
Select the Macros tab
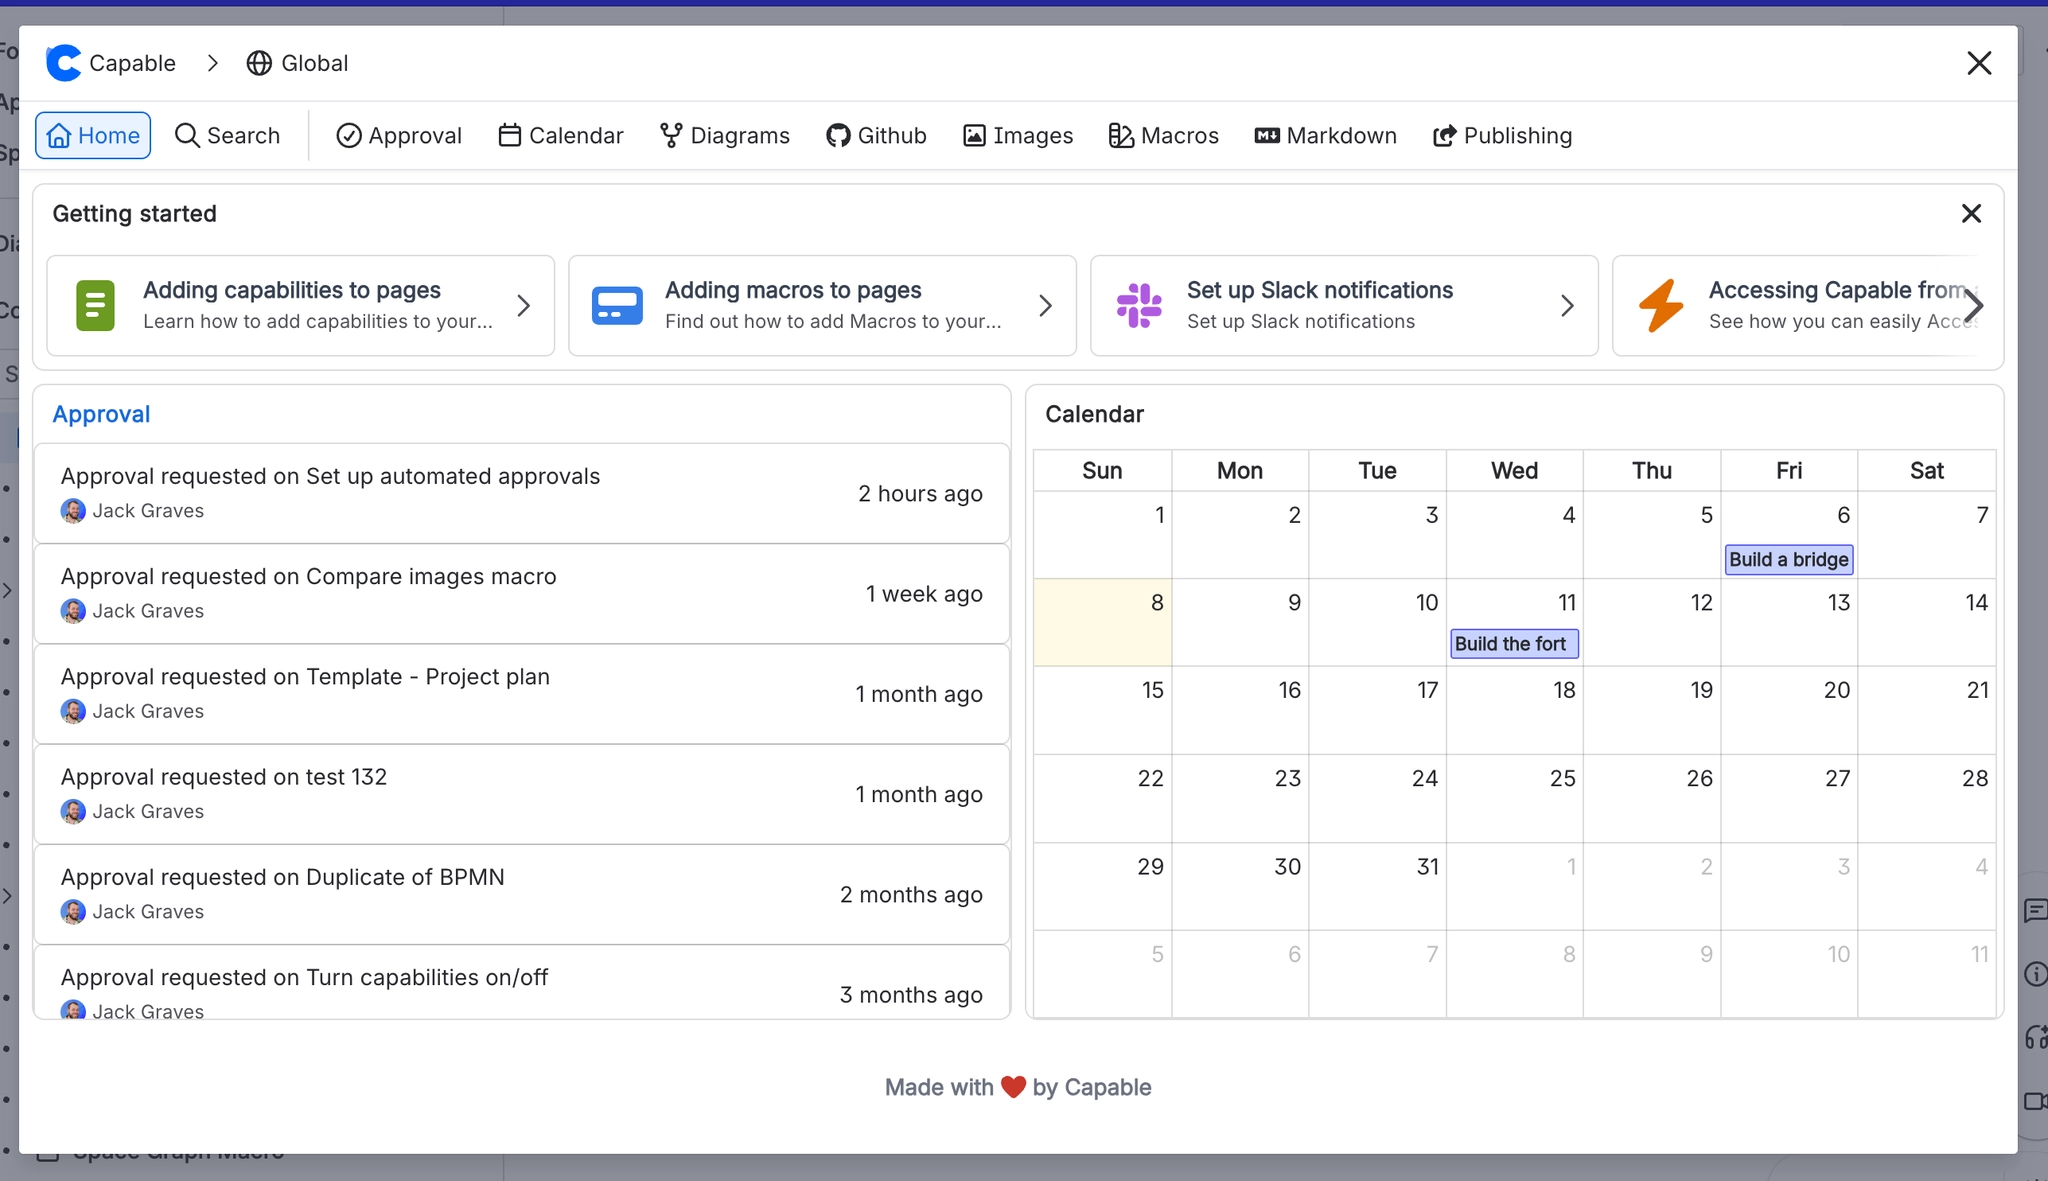[1163, 135]
